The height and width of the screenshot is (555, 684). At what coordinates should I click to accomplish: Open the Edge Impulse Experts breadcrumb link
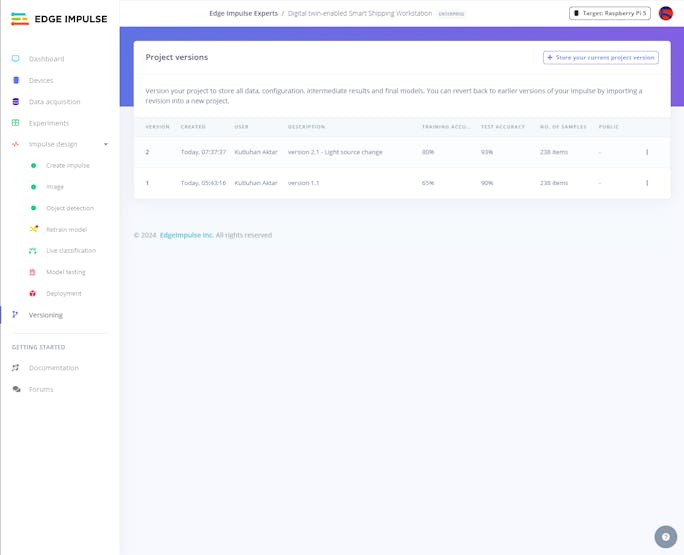click(244, 13)
